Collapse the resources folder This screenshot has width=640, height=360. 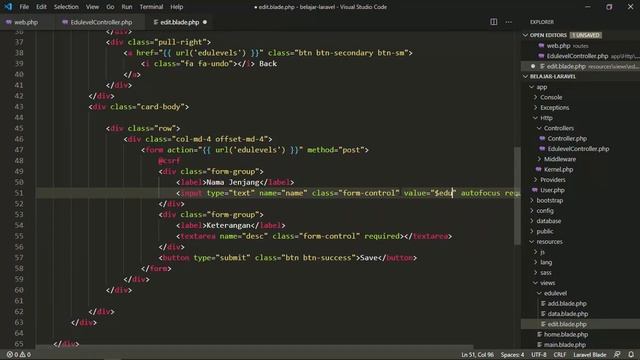[x=549, y=242]
